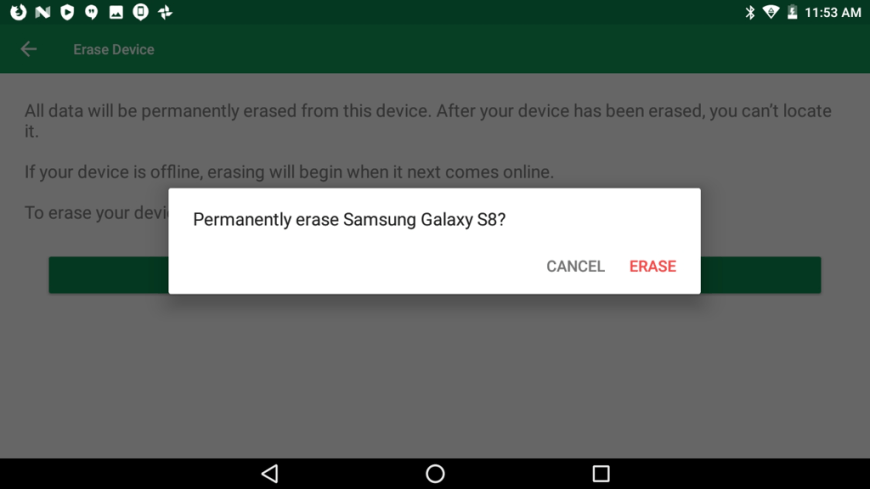Go back using the header arrow
The height and width of the screenshot is (489, 870).
29,49
